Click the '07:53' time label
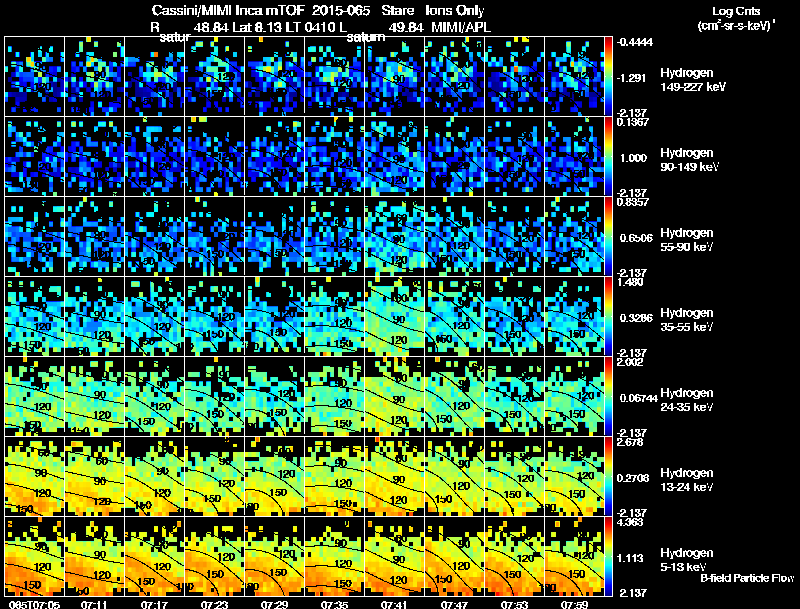The height and width of the screenshot is (609, 800). (514, 605)
